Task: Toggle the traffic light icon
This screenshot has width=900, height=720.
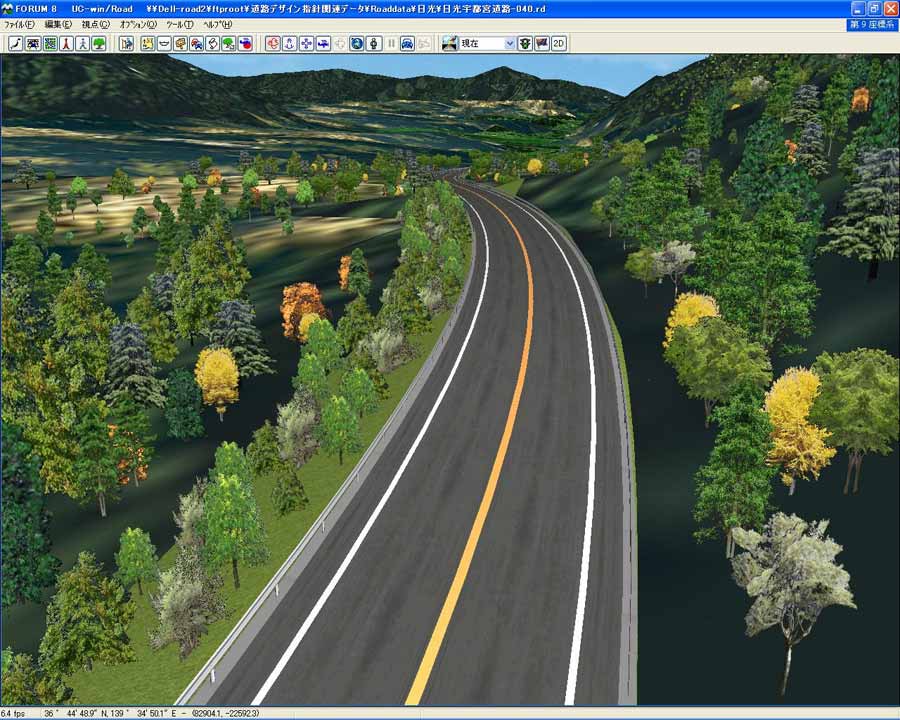Action: click(x=525, y=44)
